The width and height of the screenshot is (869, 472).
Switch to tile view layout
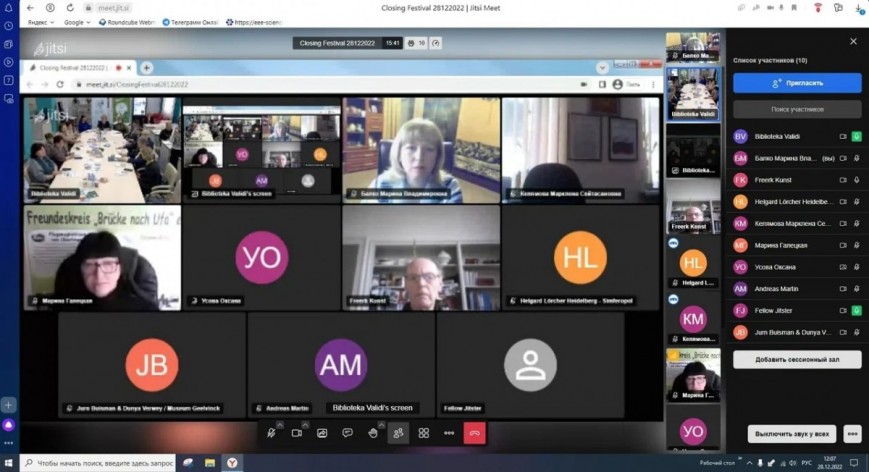(424, 433)
